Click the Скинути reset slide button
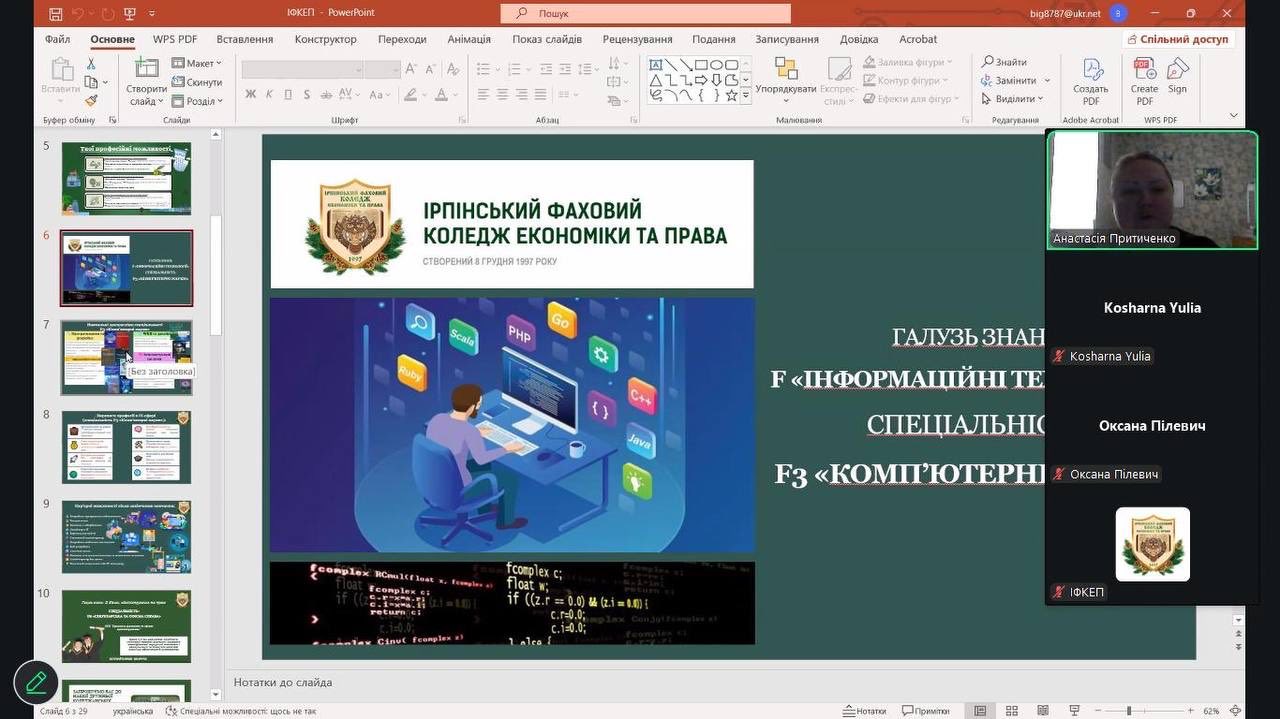This screenshot has height=719, width=1280. pos(197,82)
